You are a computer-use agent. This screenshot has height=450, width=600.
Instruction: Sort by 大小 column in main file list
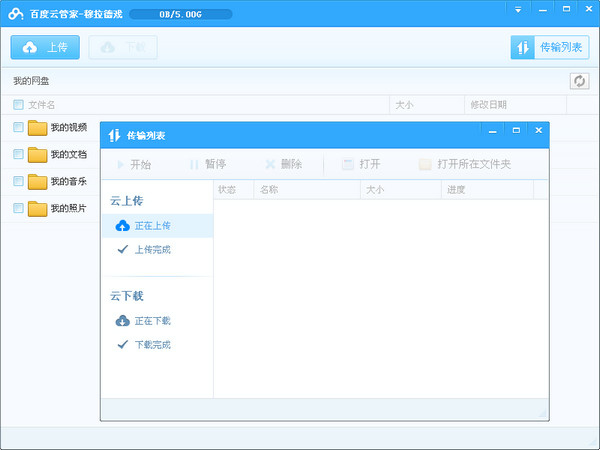[x=427, y=105]
